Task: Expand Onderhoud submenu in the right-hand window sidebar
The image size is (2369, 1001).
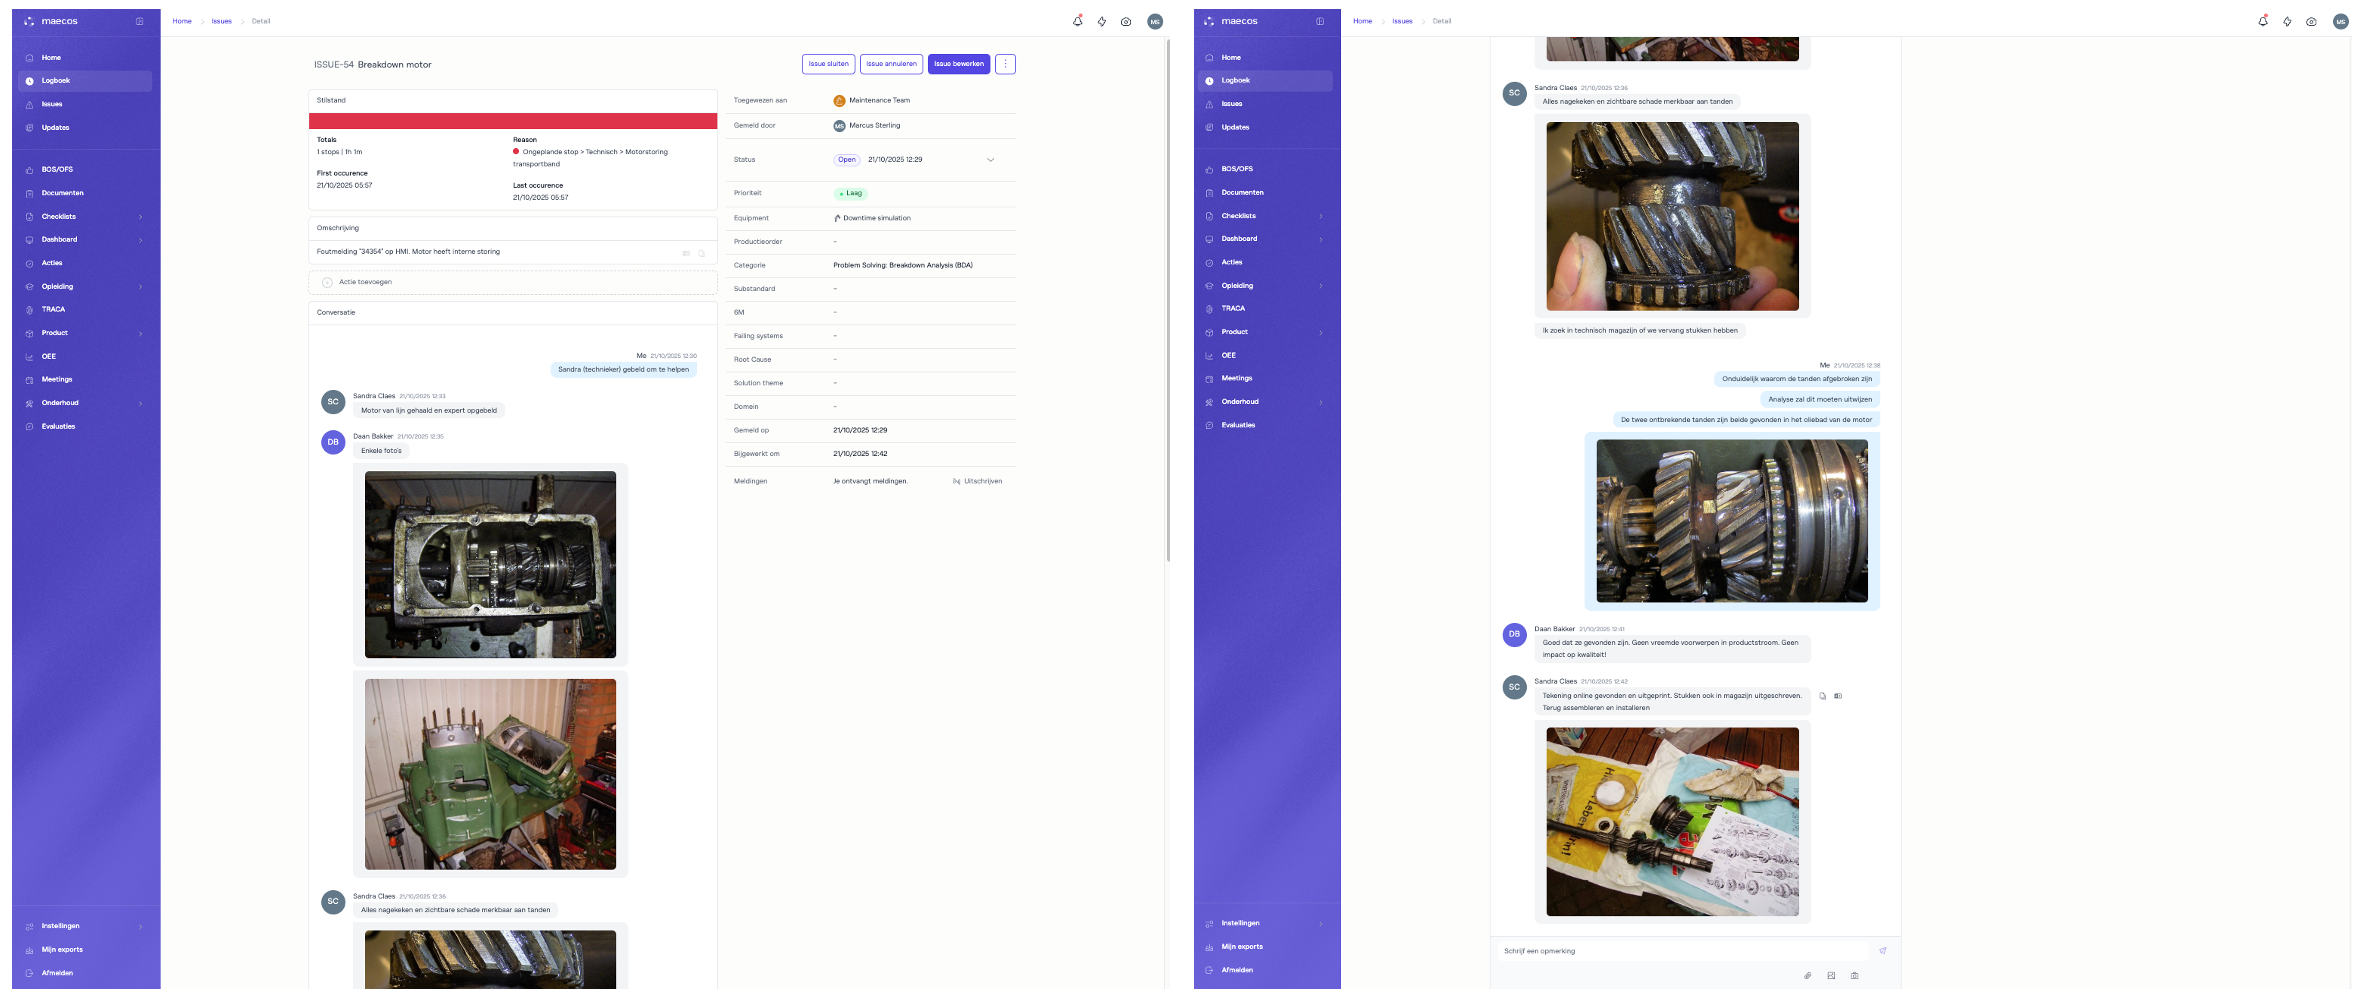Action: (1320, 402)
